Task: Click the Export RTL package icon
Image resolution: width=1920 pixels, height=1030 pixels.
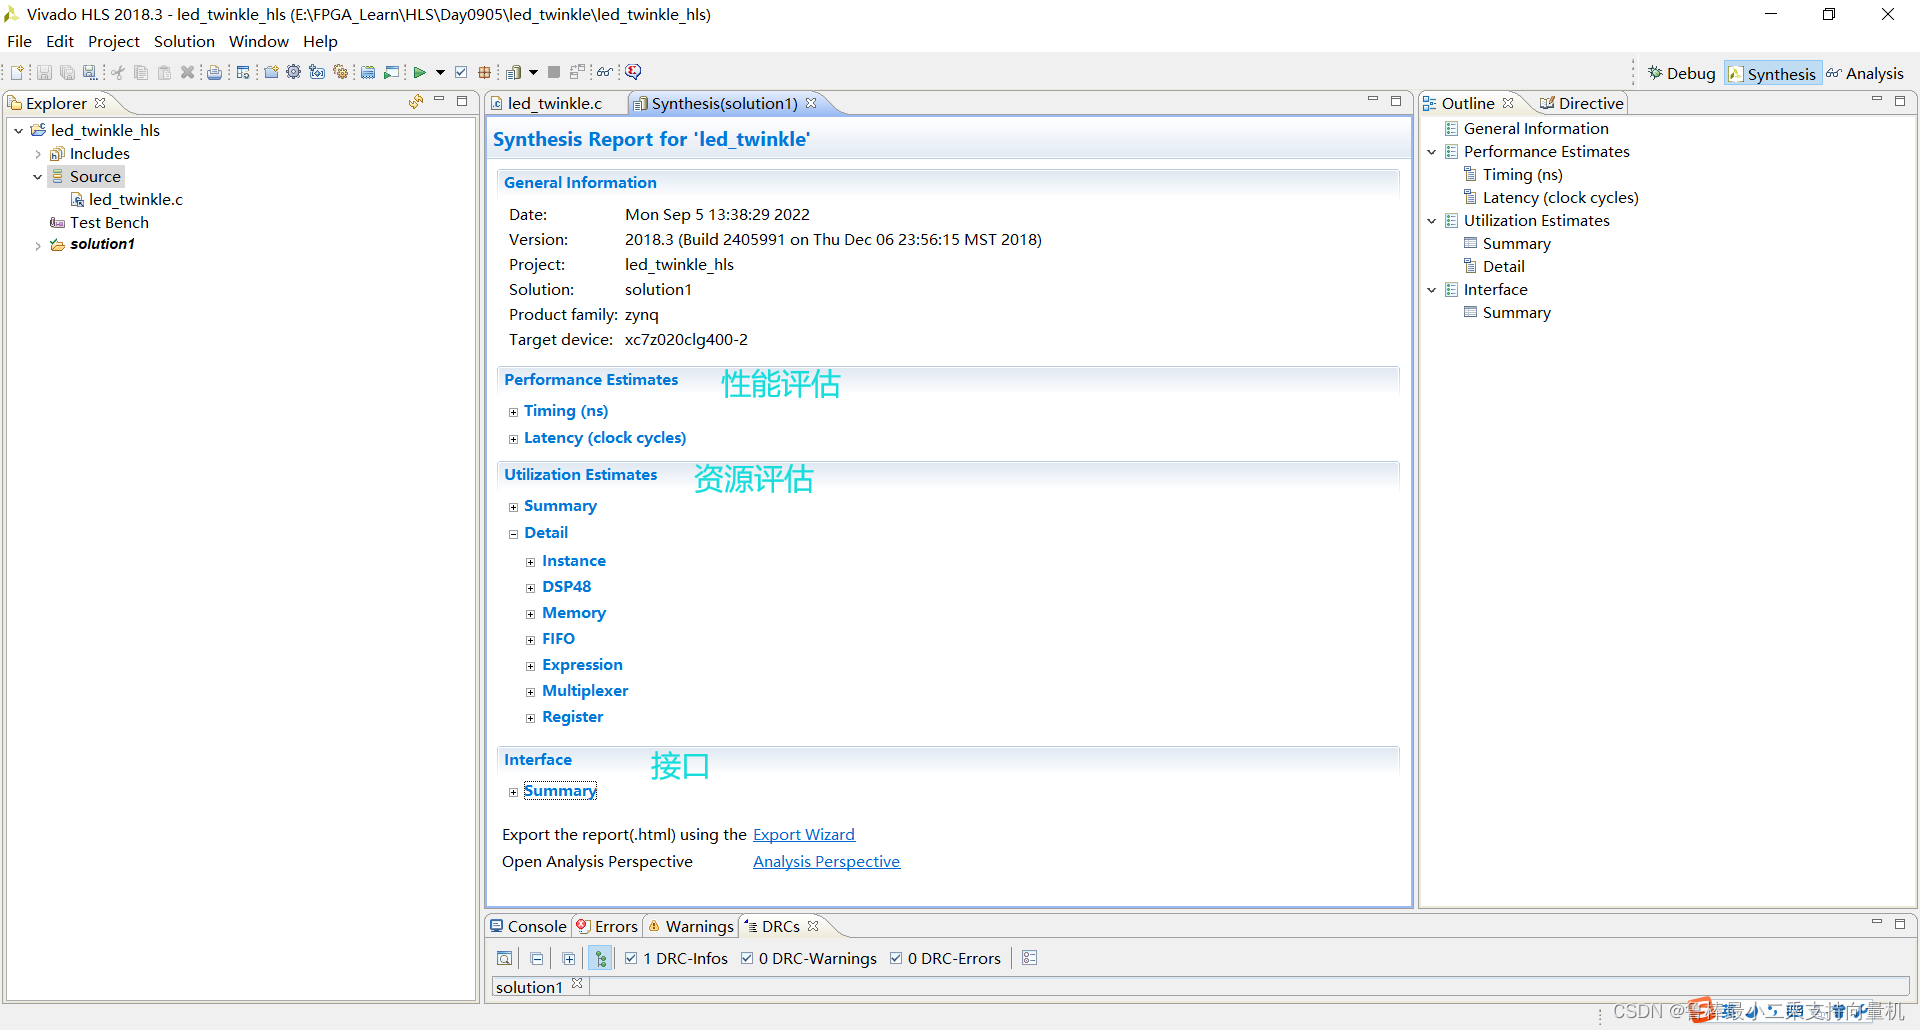Action: pos(484,72)
